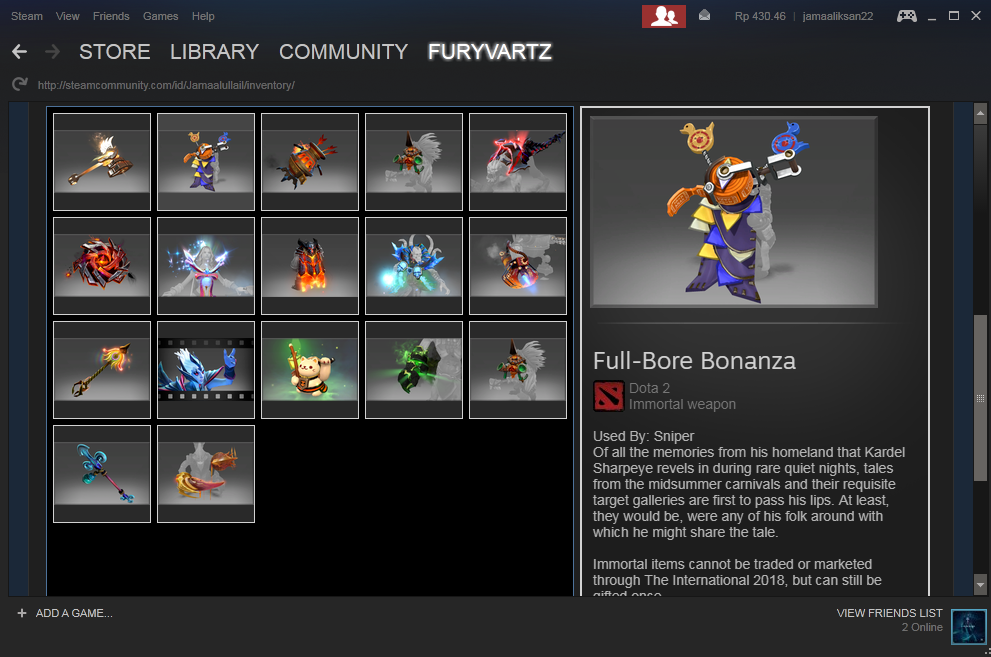991x657 pixels.
Task: Open the COMMUNITY tab
Action: coord(343,52)
